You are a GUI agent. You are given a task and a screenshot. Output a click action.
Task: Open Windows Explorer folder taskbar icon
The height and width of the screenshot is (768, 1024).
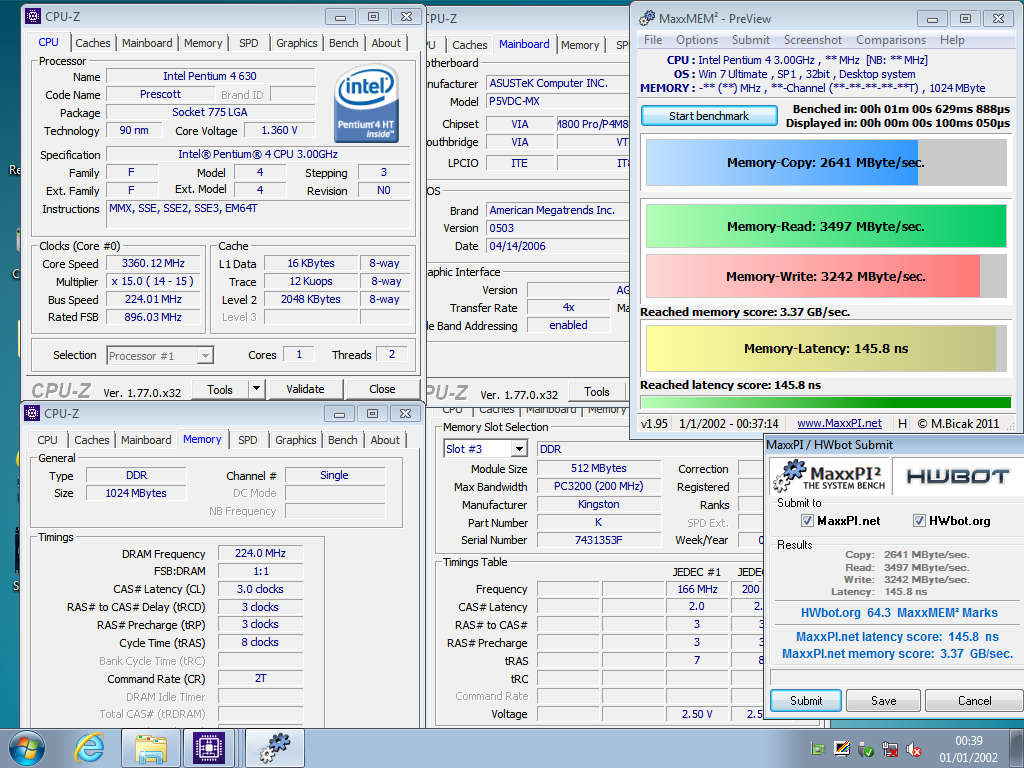click(151, 748)
